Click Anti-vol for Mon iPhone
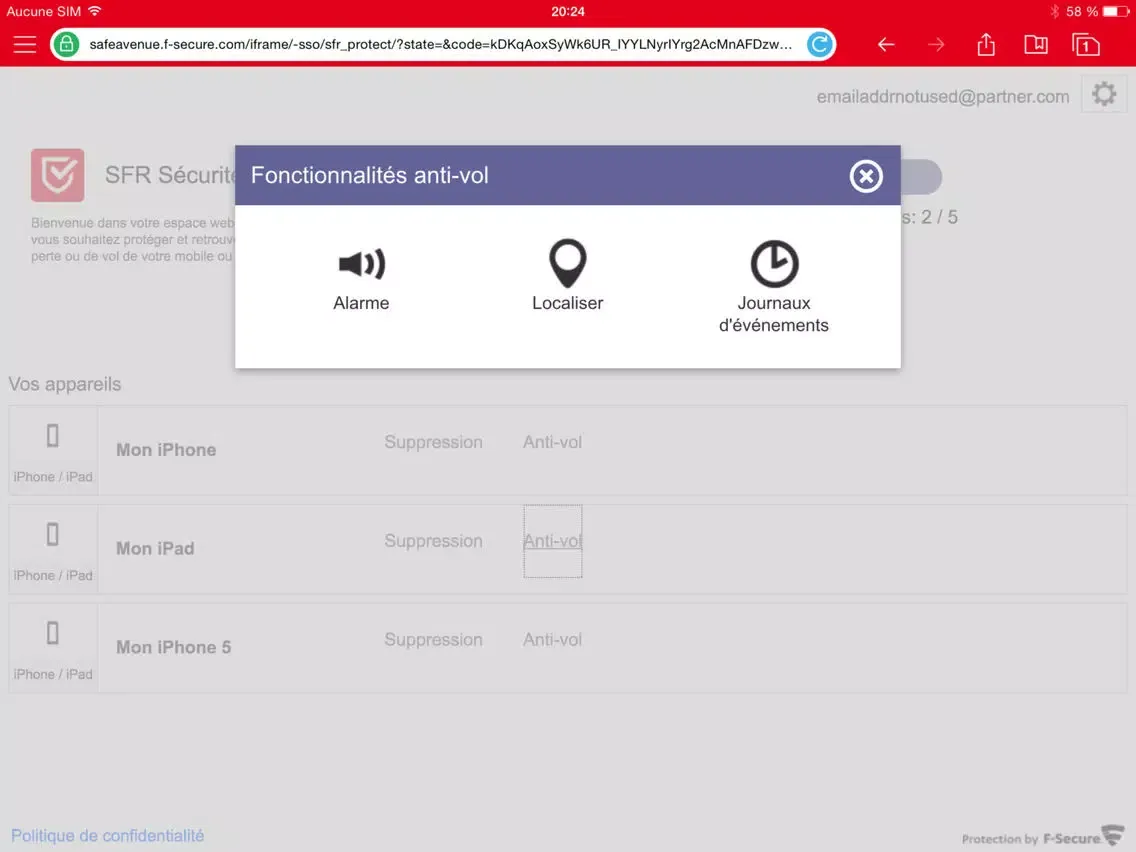This screenshot has width=1136, height=852. pos(552,442)
